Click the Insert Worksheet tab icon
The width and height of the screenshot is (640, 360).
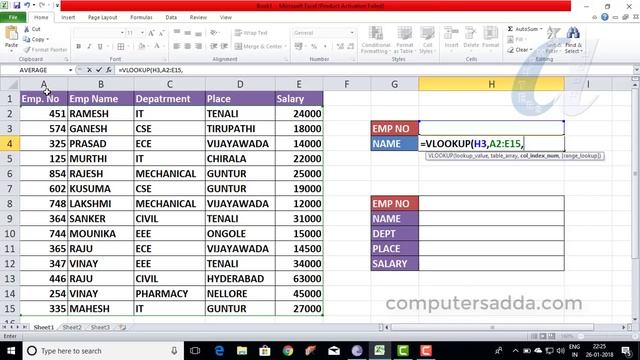[x=122, y=327]
